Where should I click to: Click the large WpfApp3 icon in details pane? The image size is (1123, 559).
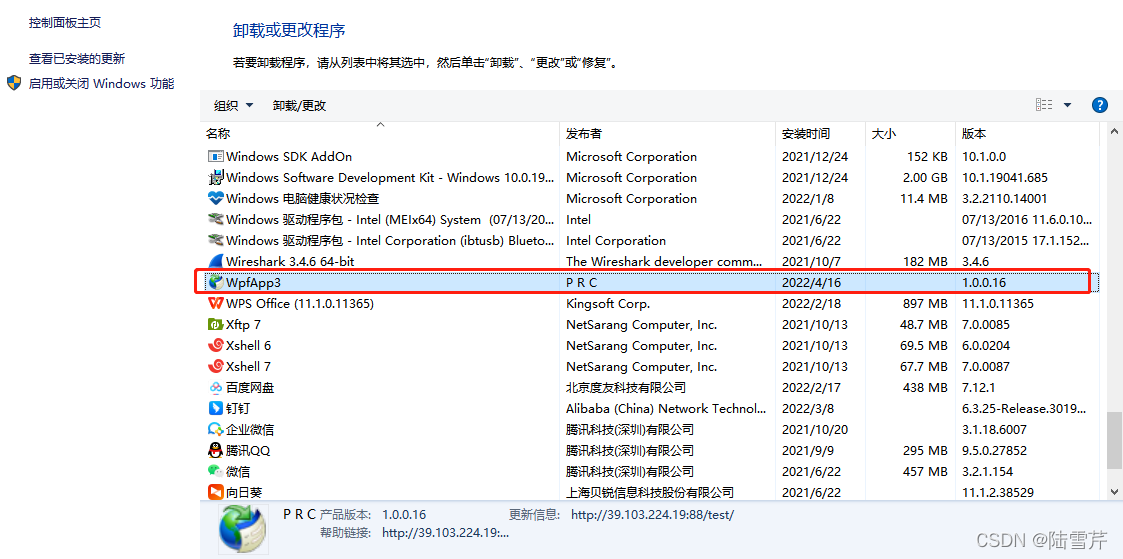pos(244,530)
